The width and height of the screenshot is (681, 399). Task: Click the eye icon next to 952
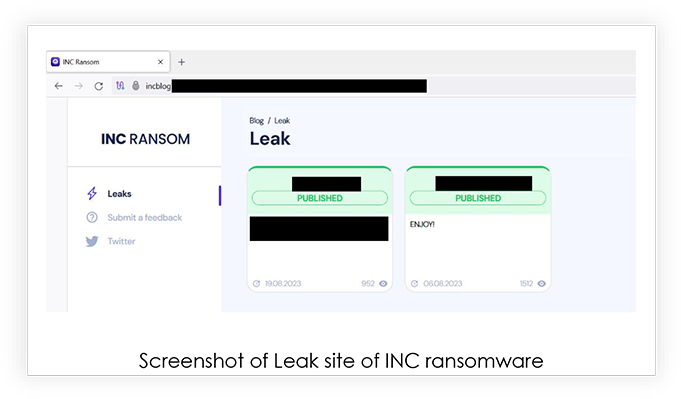click(x=383, y=284)
